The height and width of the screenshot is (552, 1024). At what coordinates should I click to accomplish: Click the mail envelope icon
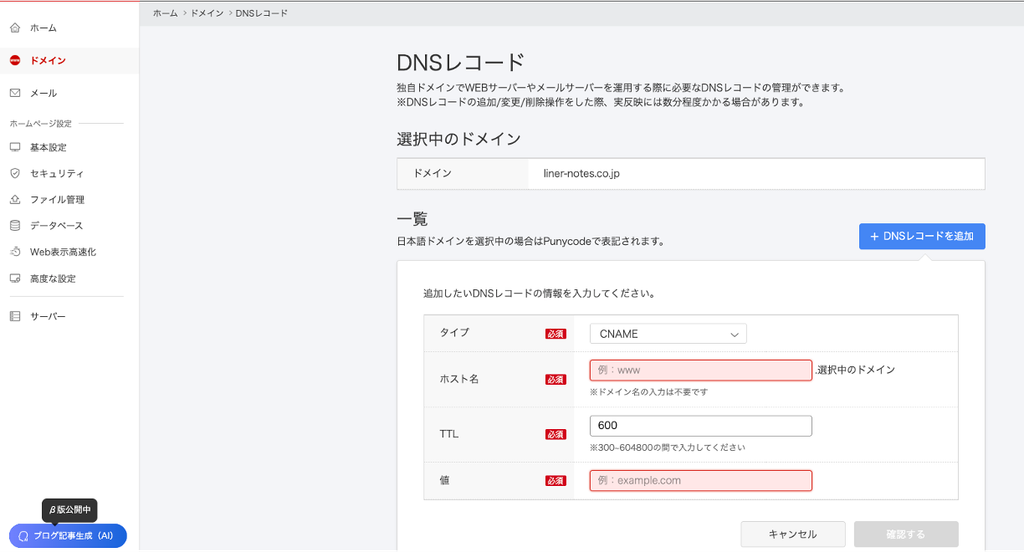[15, 93]
